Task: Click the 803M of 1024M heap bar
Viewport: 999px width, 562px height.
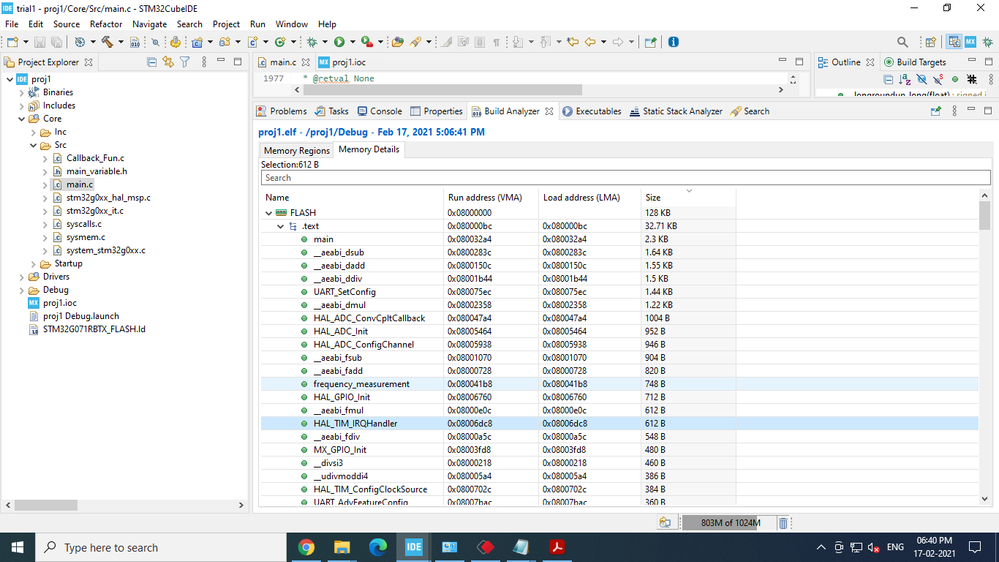Action: coord(728,522)
